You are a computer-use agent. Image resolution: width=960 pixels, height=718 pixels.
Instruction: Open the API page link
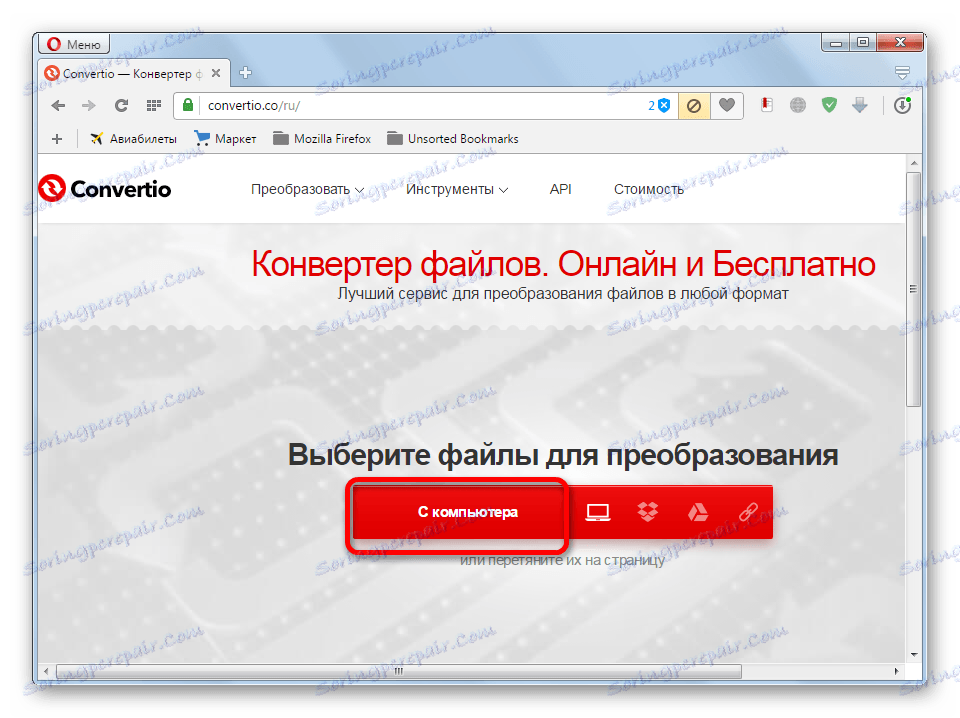[560, 189]
